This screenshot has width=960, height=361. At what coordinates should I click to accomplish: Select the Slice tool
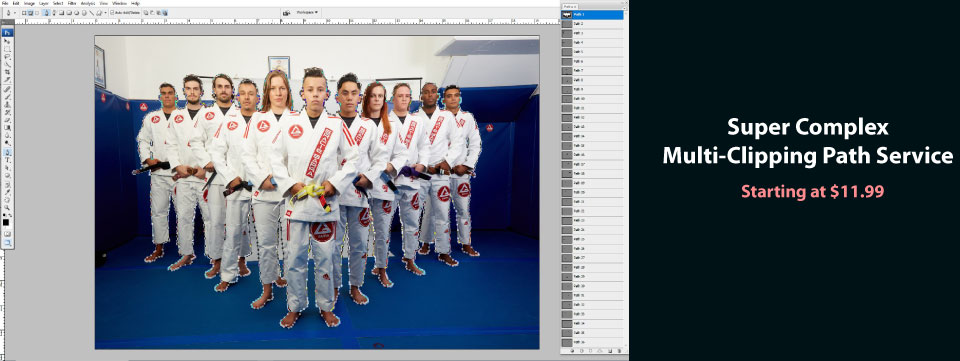pyautogui.click(x=7, y=80)
